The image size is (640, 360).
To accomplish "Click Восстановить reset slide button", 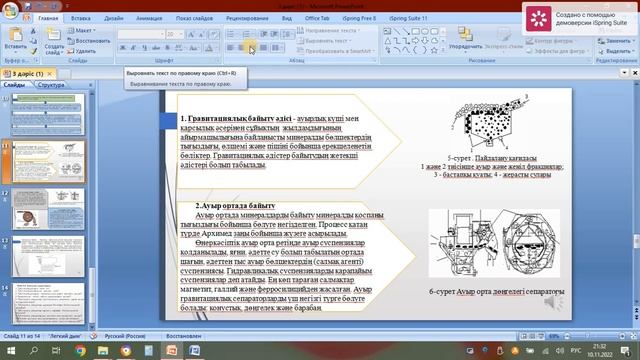I will pos(89,41).
